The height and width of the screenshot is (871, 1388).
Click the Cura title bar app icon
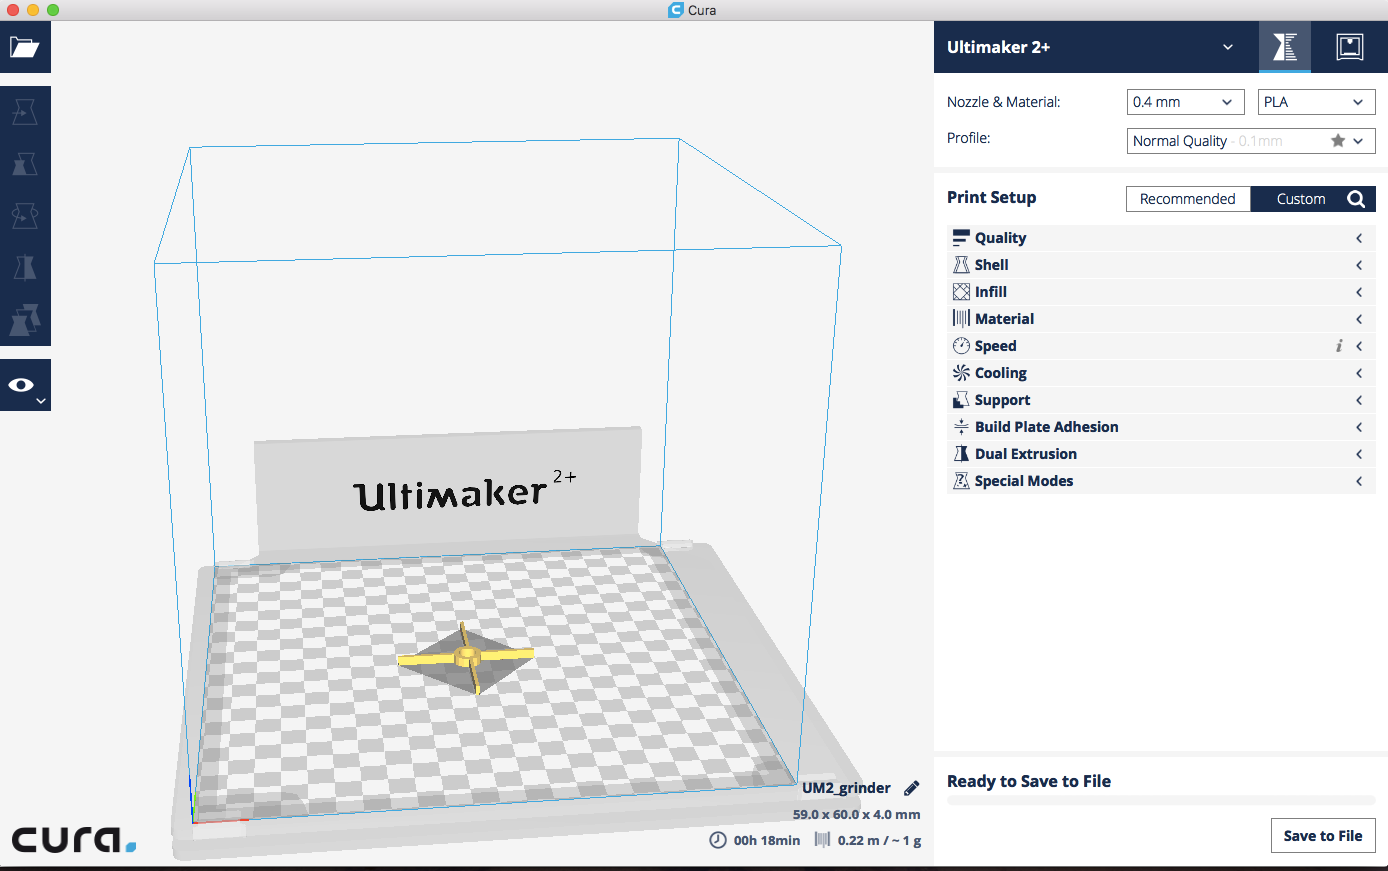[676, 10]
